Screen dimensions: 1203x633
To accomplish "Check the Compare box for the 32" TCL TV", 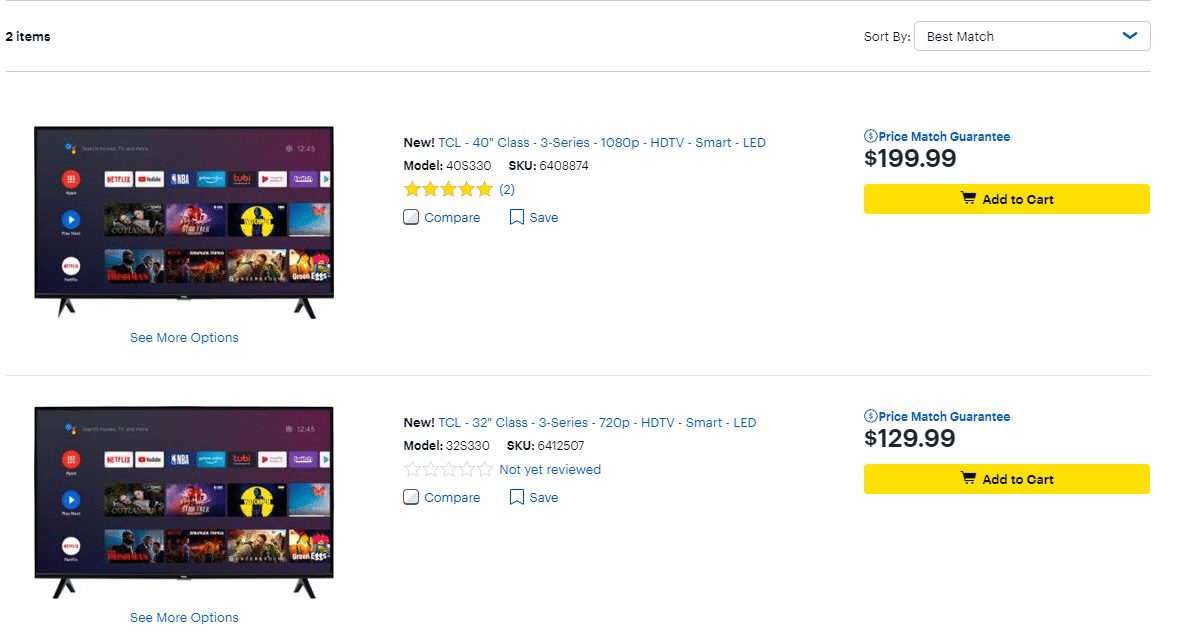I will (x=410, y=496).
